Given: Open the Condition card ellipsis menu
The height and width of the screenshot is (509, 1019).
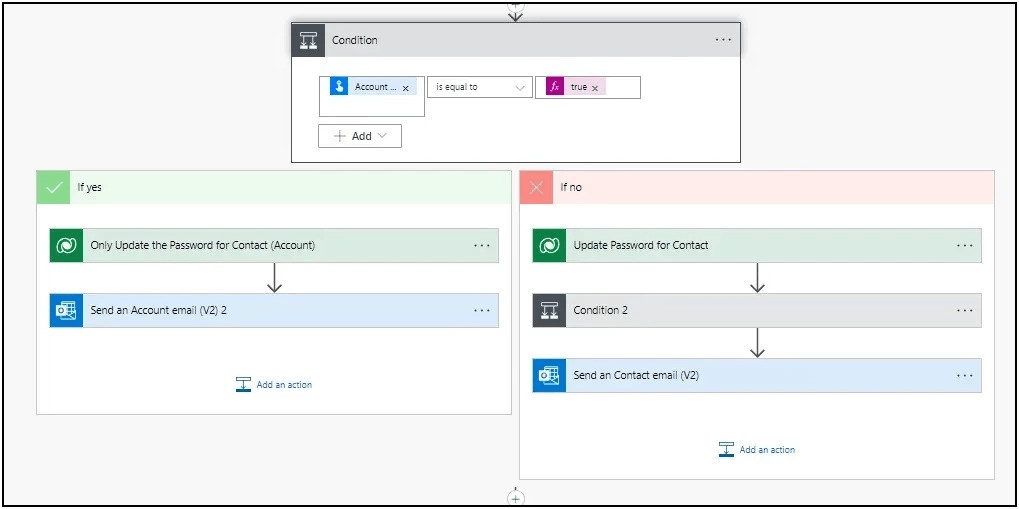Looking at the screenshot, I should 723,40.
